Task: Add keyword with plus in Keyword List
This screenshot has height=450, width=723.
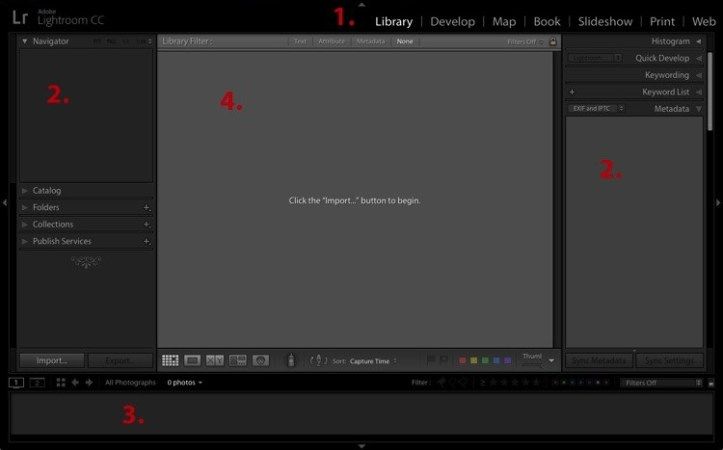Action: tap(572, 92)
